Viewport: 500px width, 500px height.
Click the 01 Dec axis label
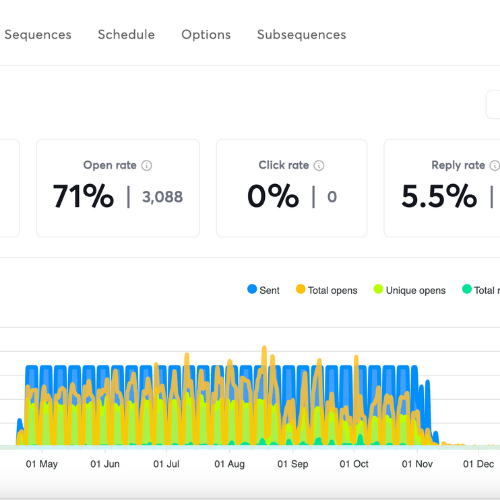(478, 464)
